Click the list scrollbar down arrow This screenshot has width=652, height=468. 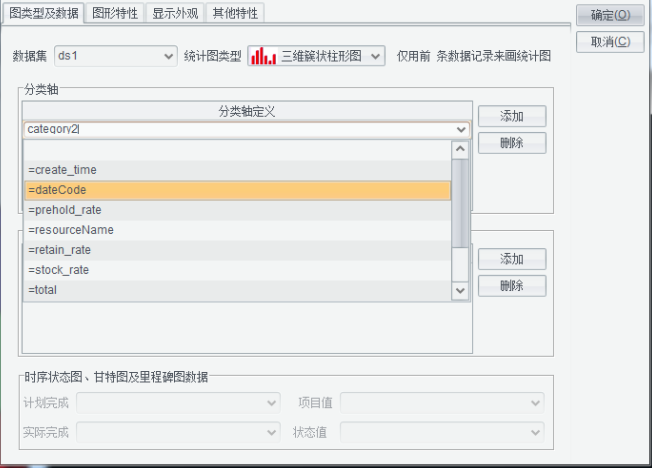click(460, 290)
